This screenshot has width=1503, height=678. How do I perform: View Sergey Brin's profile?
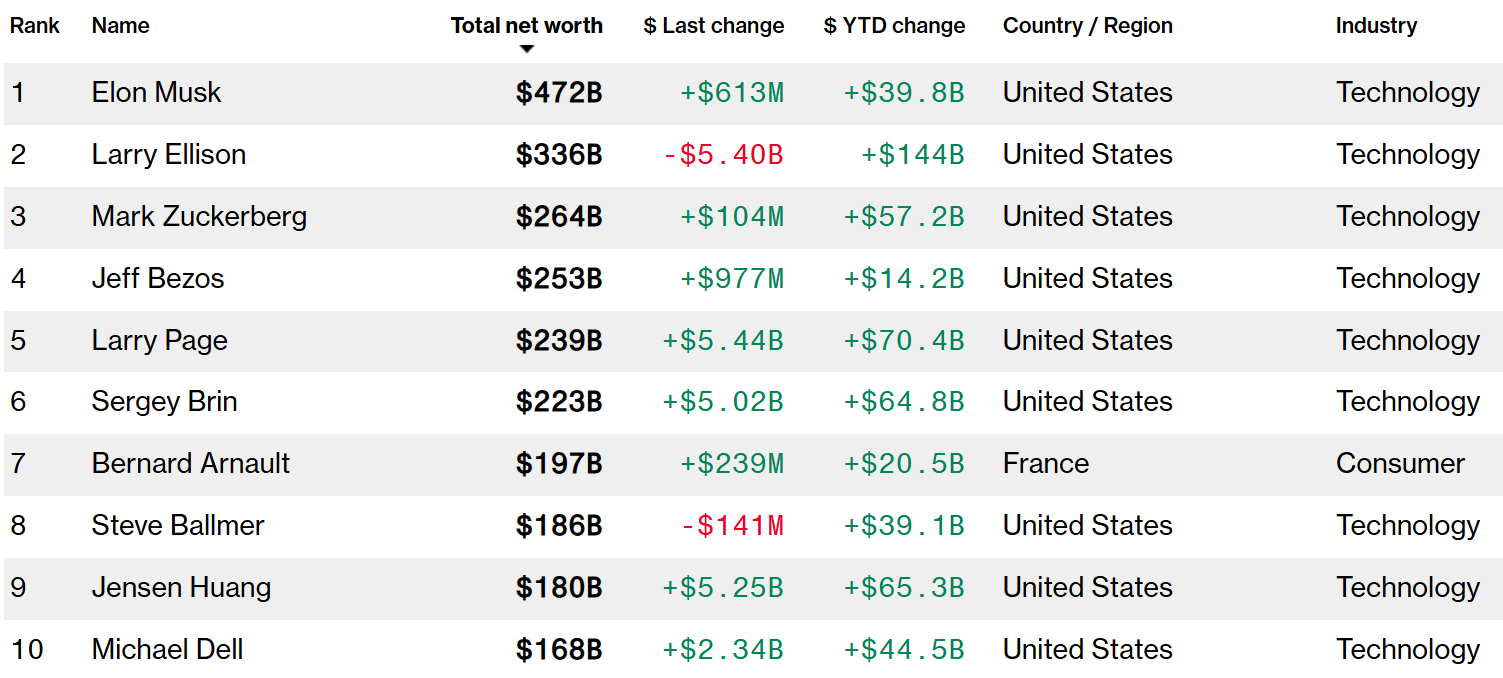coord(164,402)
